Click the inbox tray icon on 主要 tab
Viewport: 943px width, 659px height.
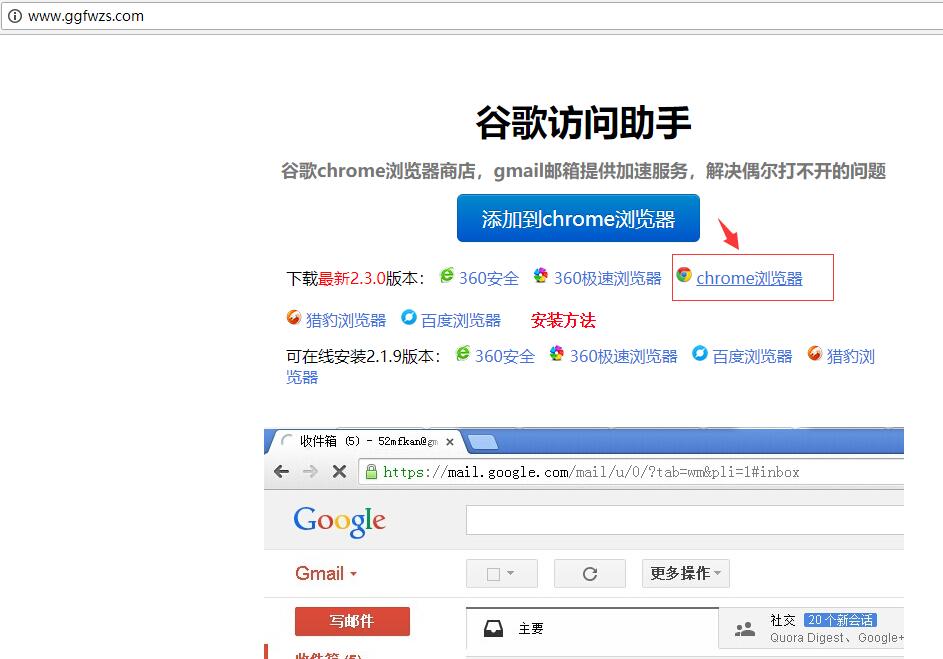point(493,629)
